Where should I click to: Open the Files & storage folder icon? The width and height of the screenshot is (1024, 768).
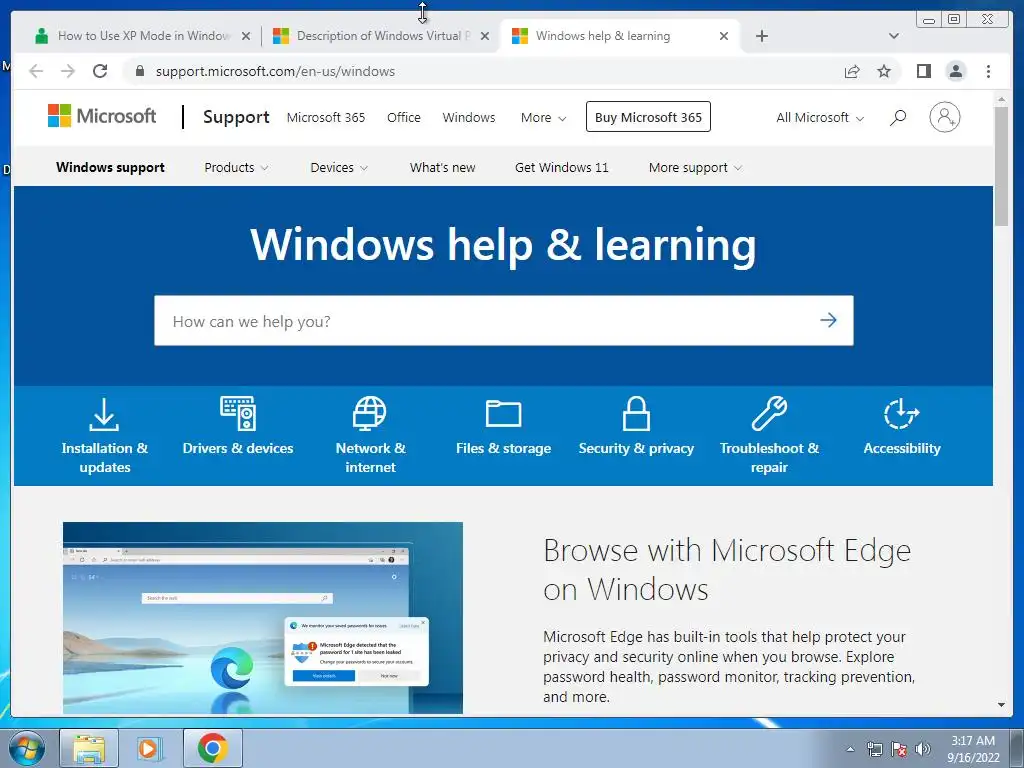[504, 413]
